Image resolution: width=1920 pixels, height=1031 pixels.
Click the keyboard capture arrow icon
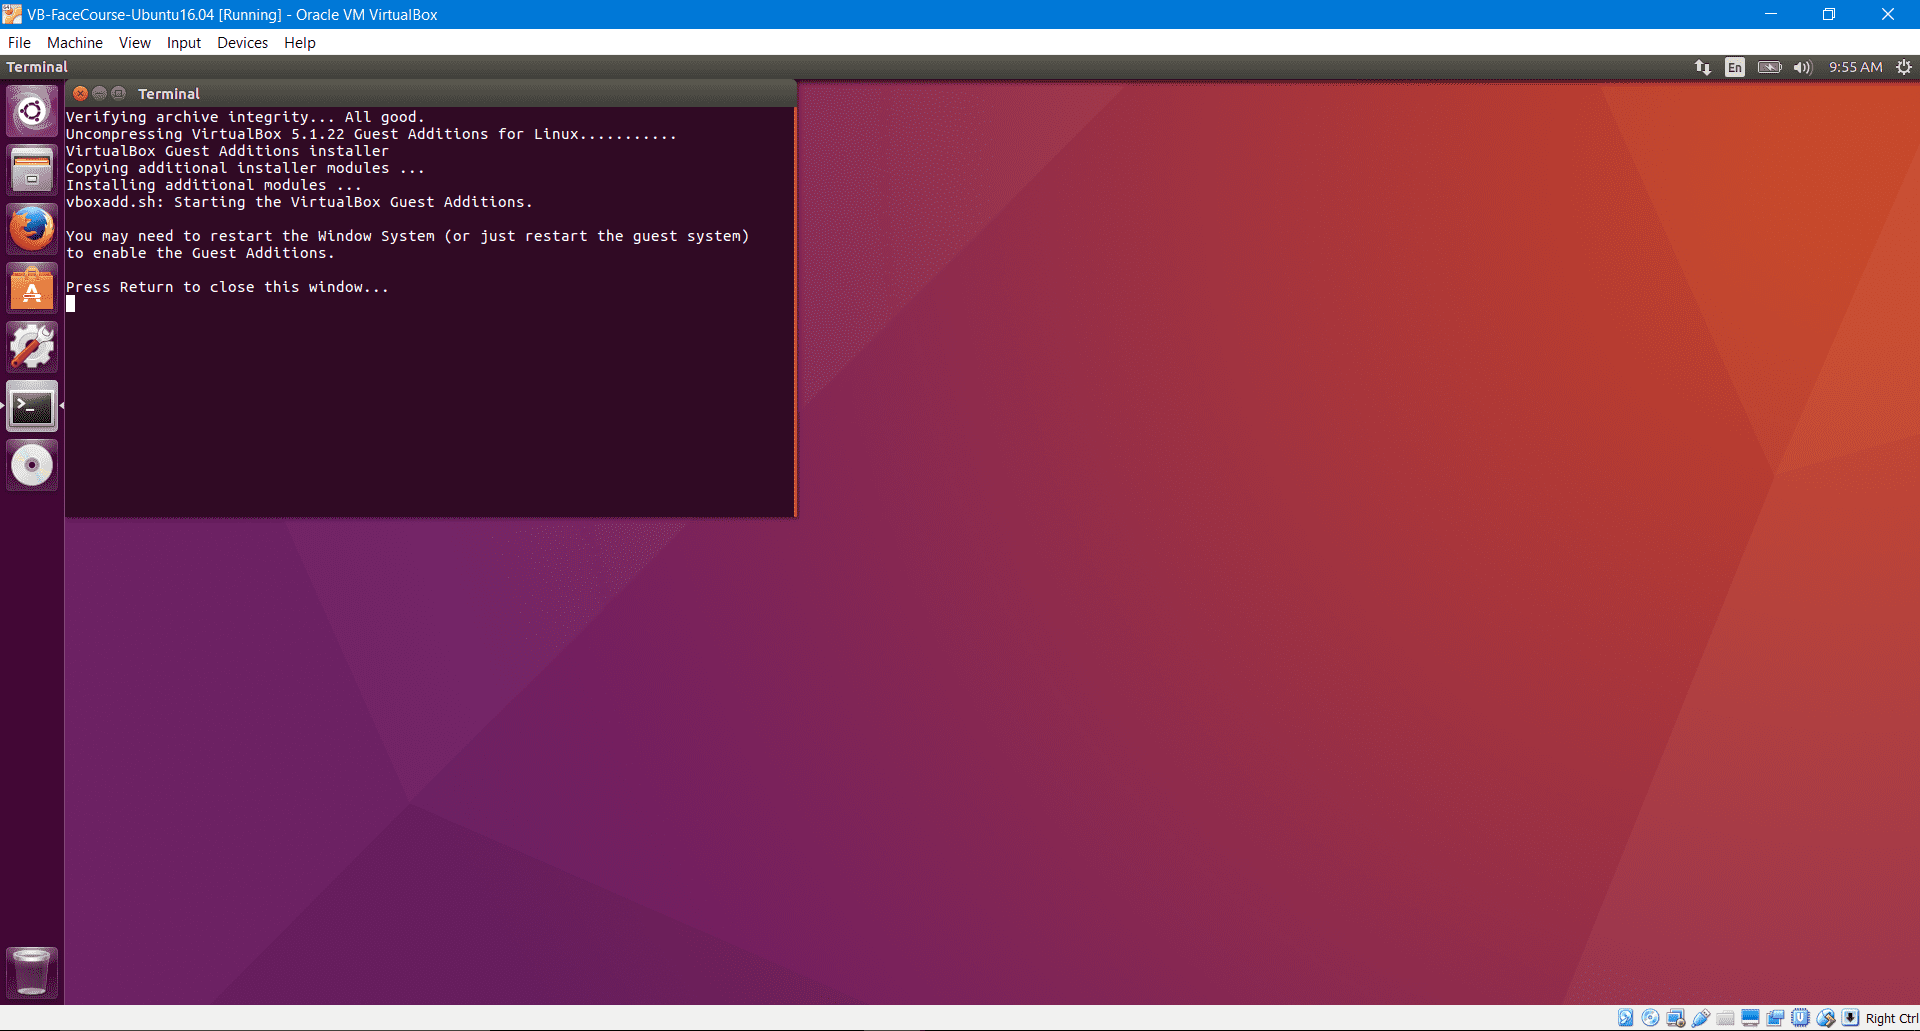[x=1851, y=1018]
